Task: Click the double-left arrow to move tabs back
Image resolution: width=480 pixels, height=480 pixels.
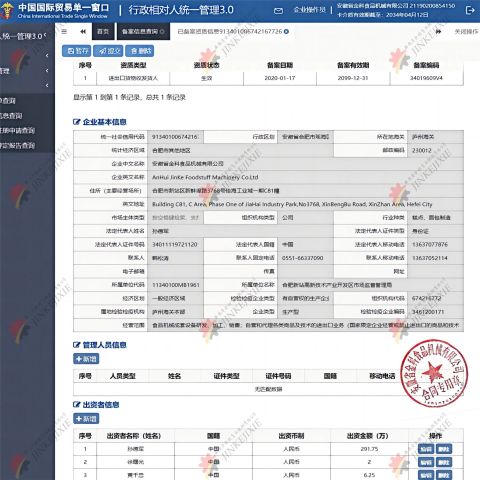Action: coord(83,32)
